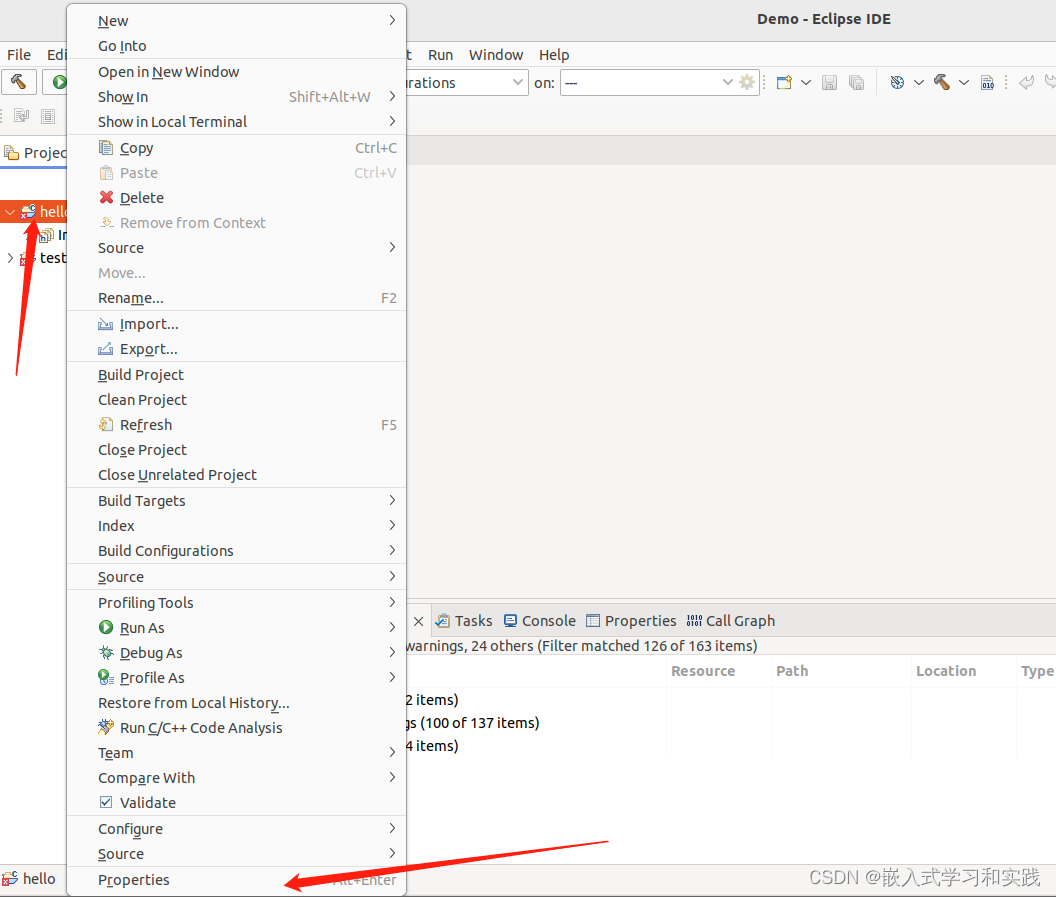The image size is (1056, 897).
Task: Open the launch target 'on:' dropdown
Action: coord(727,82)
